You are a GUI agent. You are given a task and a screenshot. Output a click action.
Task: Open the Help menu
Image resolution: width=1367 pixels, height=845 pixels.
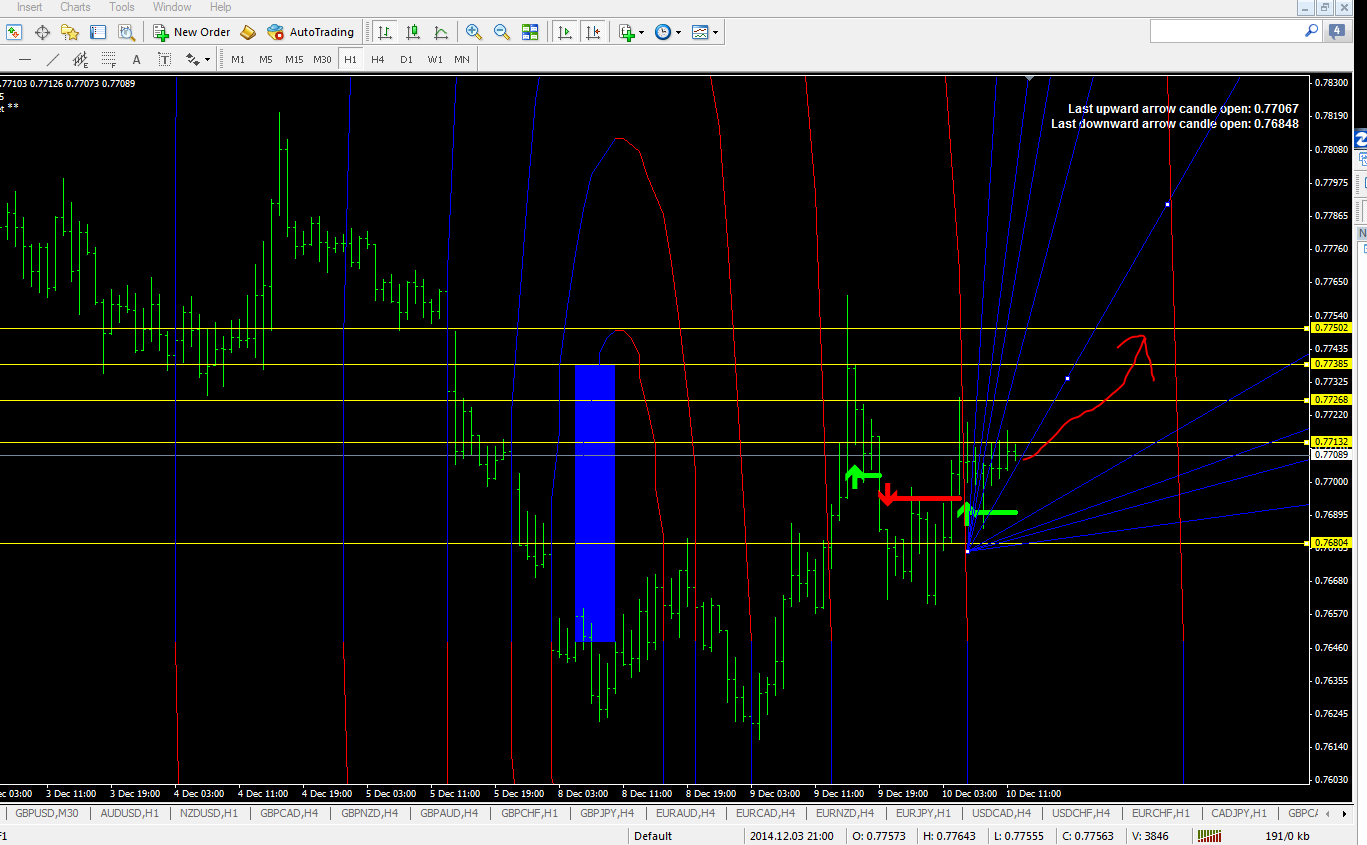tap(220, 7)
